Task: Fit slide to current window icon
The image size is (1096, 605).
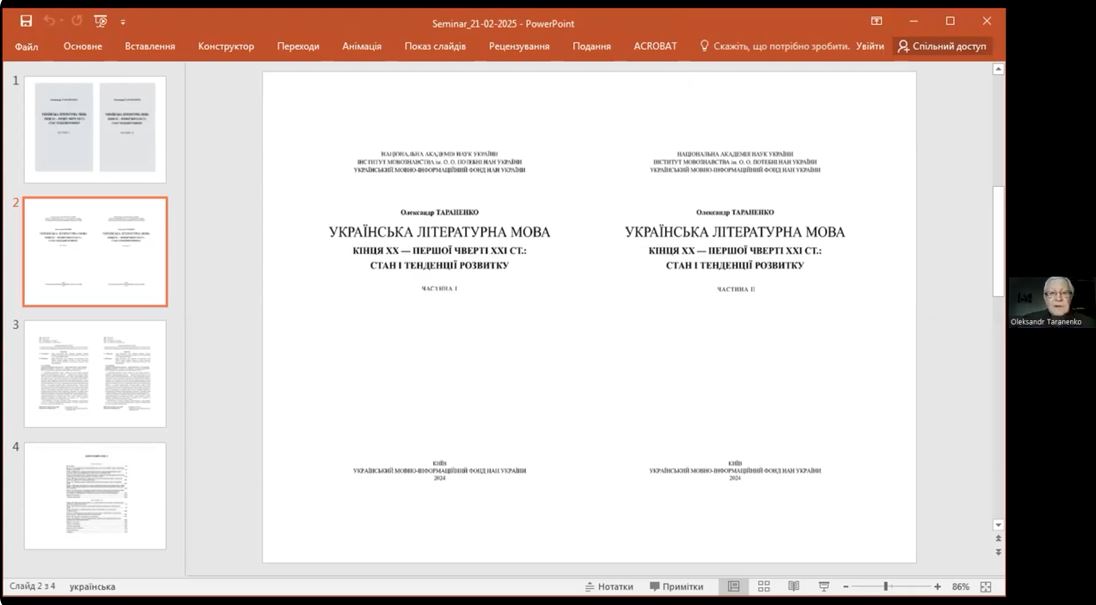Action: tap(986, 587)
